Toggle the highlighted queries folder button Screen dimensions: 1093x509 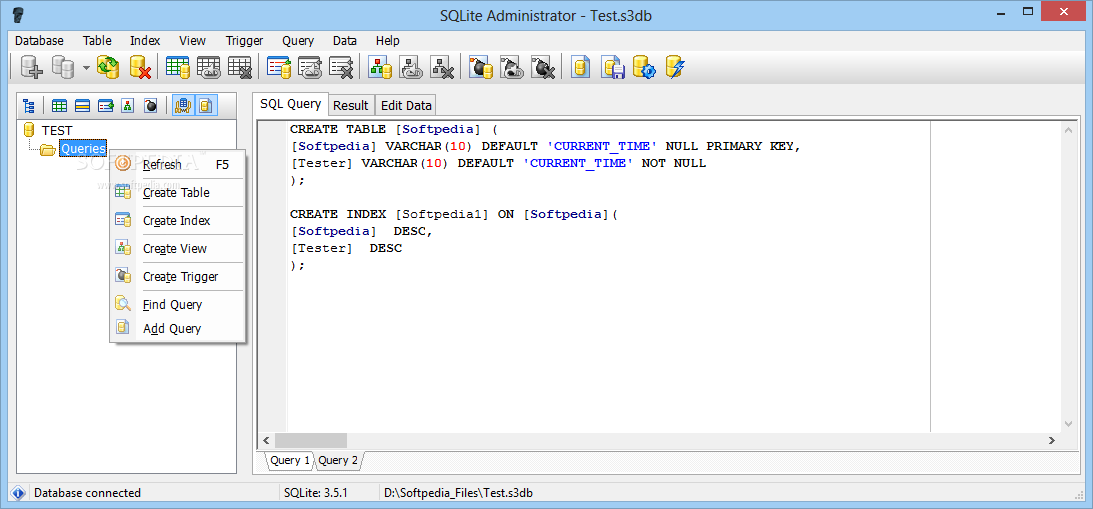point(206,105)
